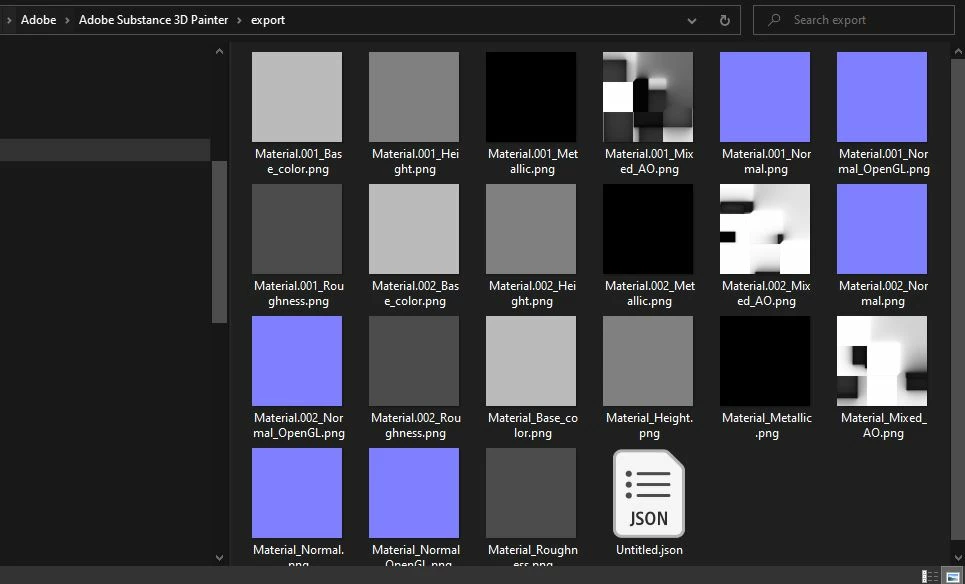The image size is (965, 584).
Task: Select Material.002_Base_color.png thumbnail
Action: [x=414, y=229]
